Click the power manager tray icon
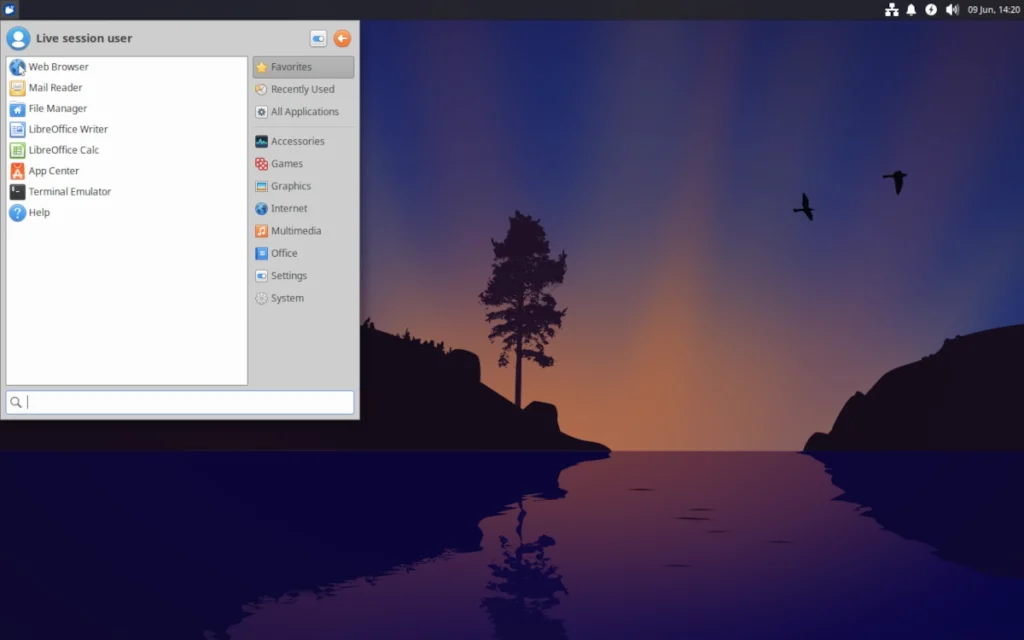 click(931, 10)
